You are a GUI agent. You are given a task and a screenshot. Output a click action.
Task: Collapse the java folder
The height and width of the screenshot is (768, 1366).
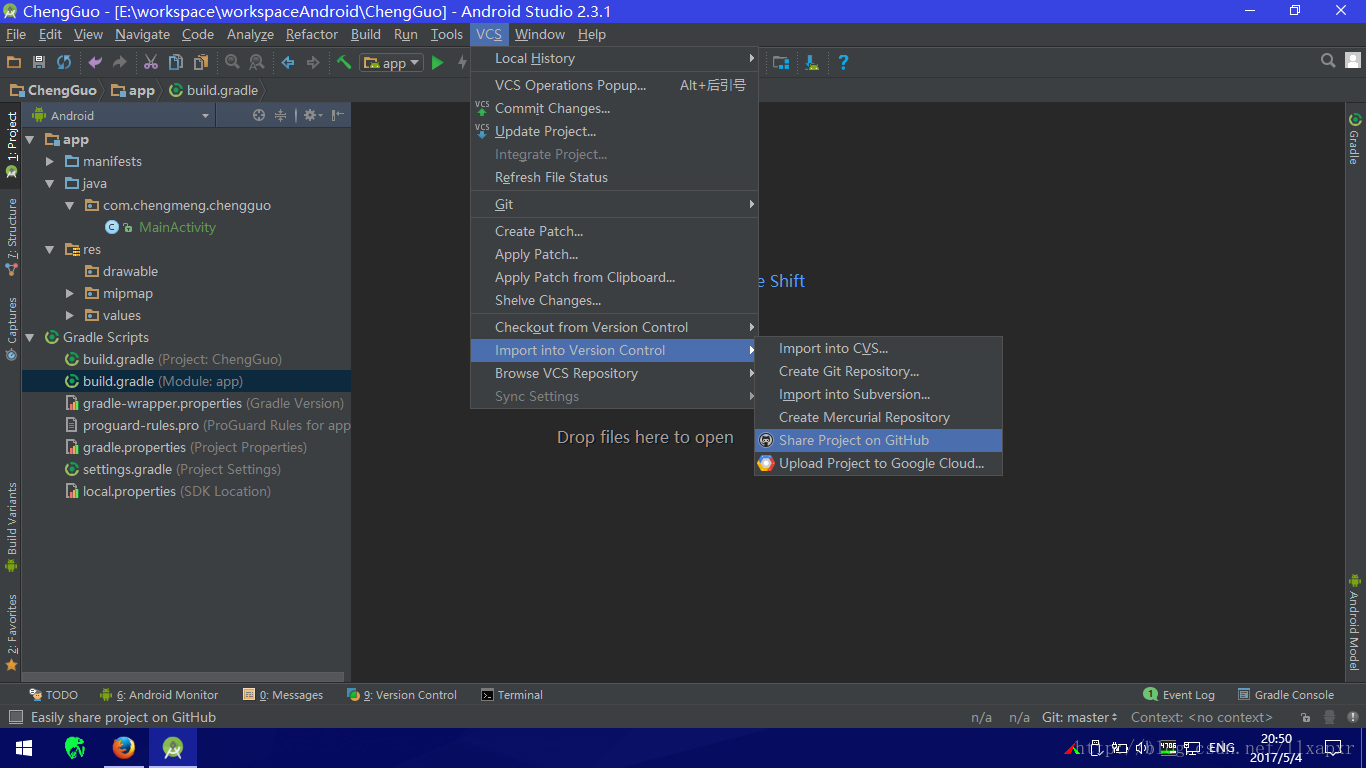coord(50,183)
